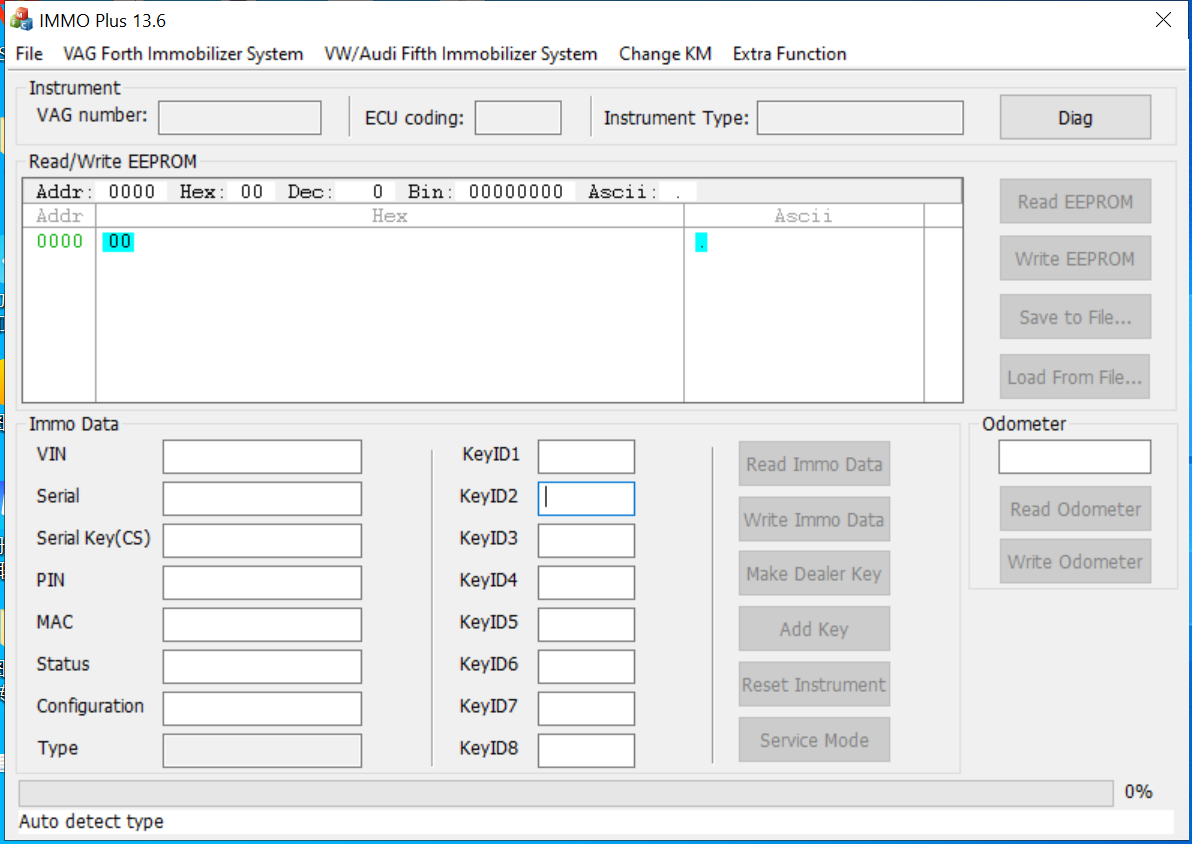This screenshot has width=1192, height=844.
Task: Open the File menu
Action: click(x=29, y=54)
